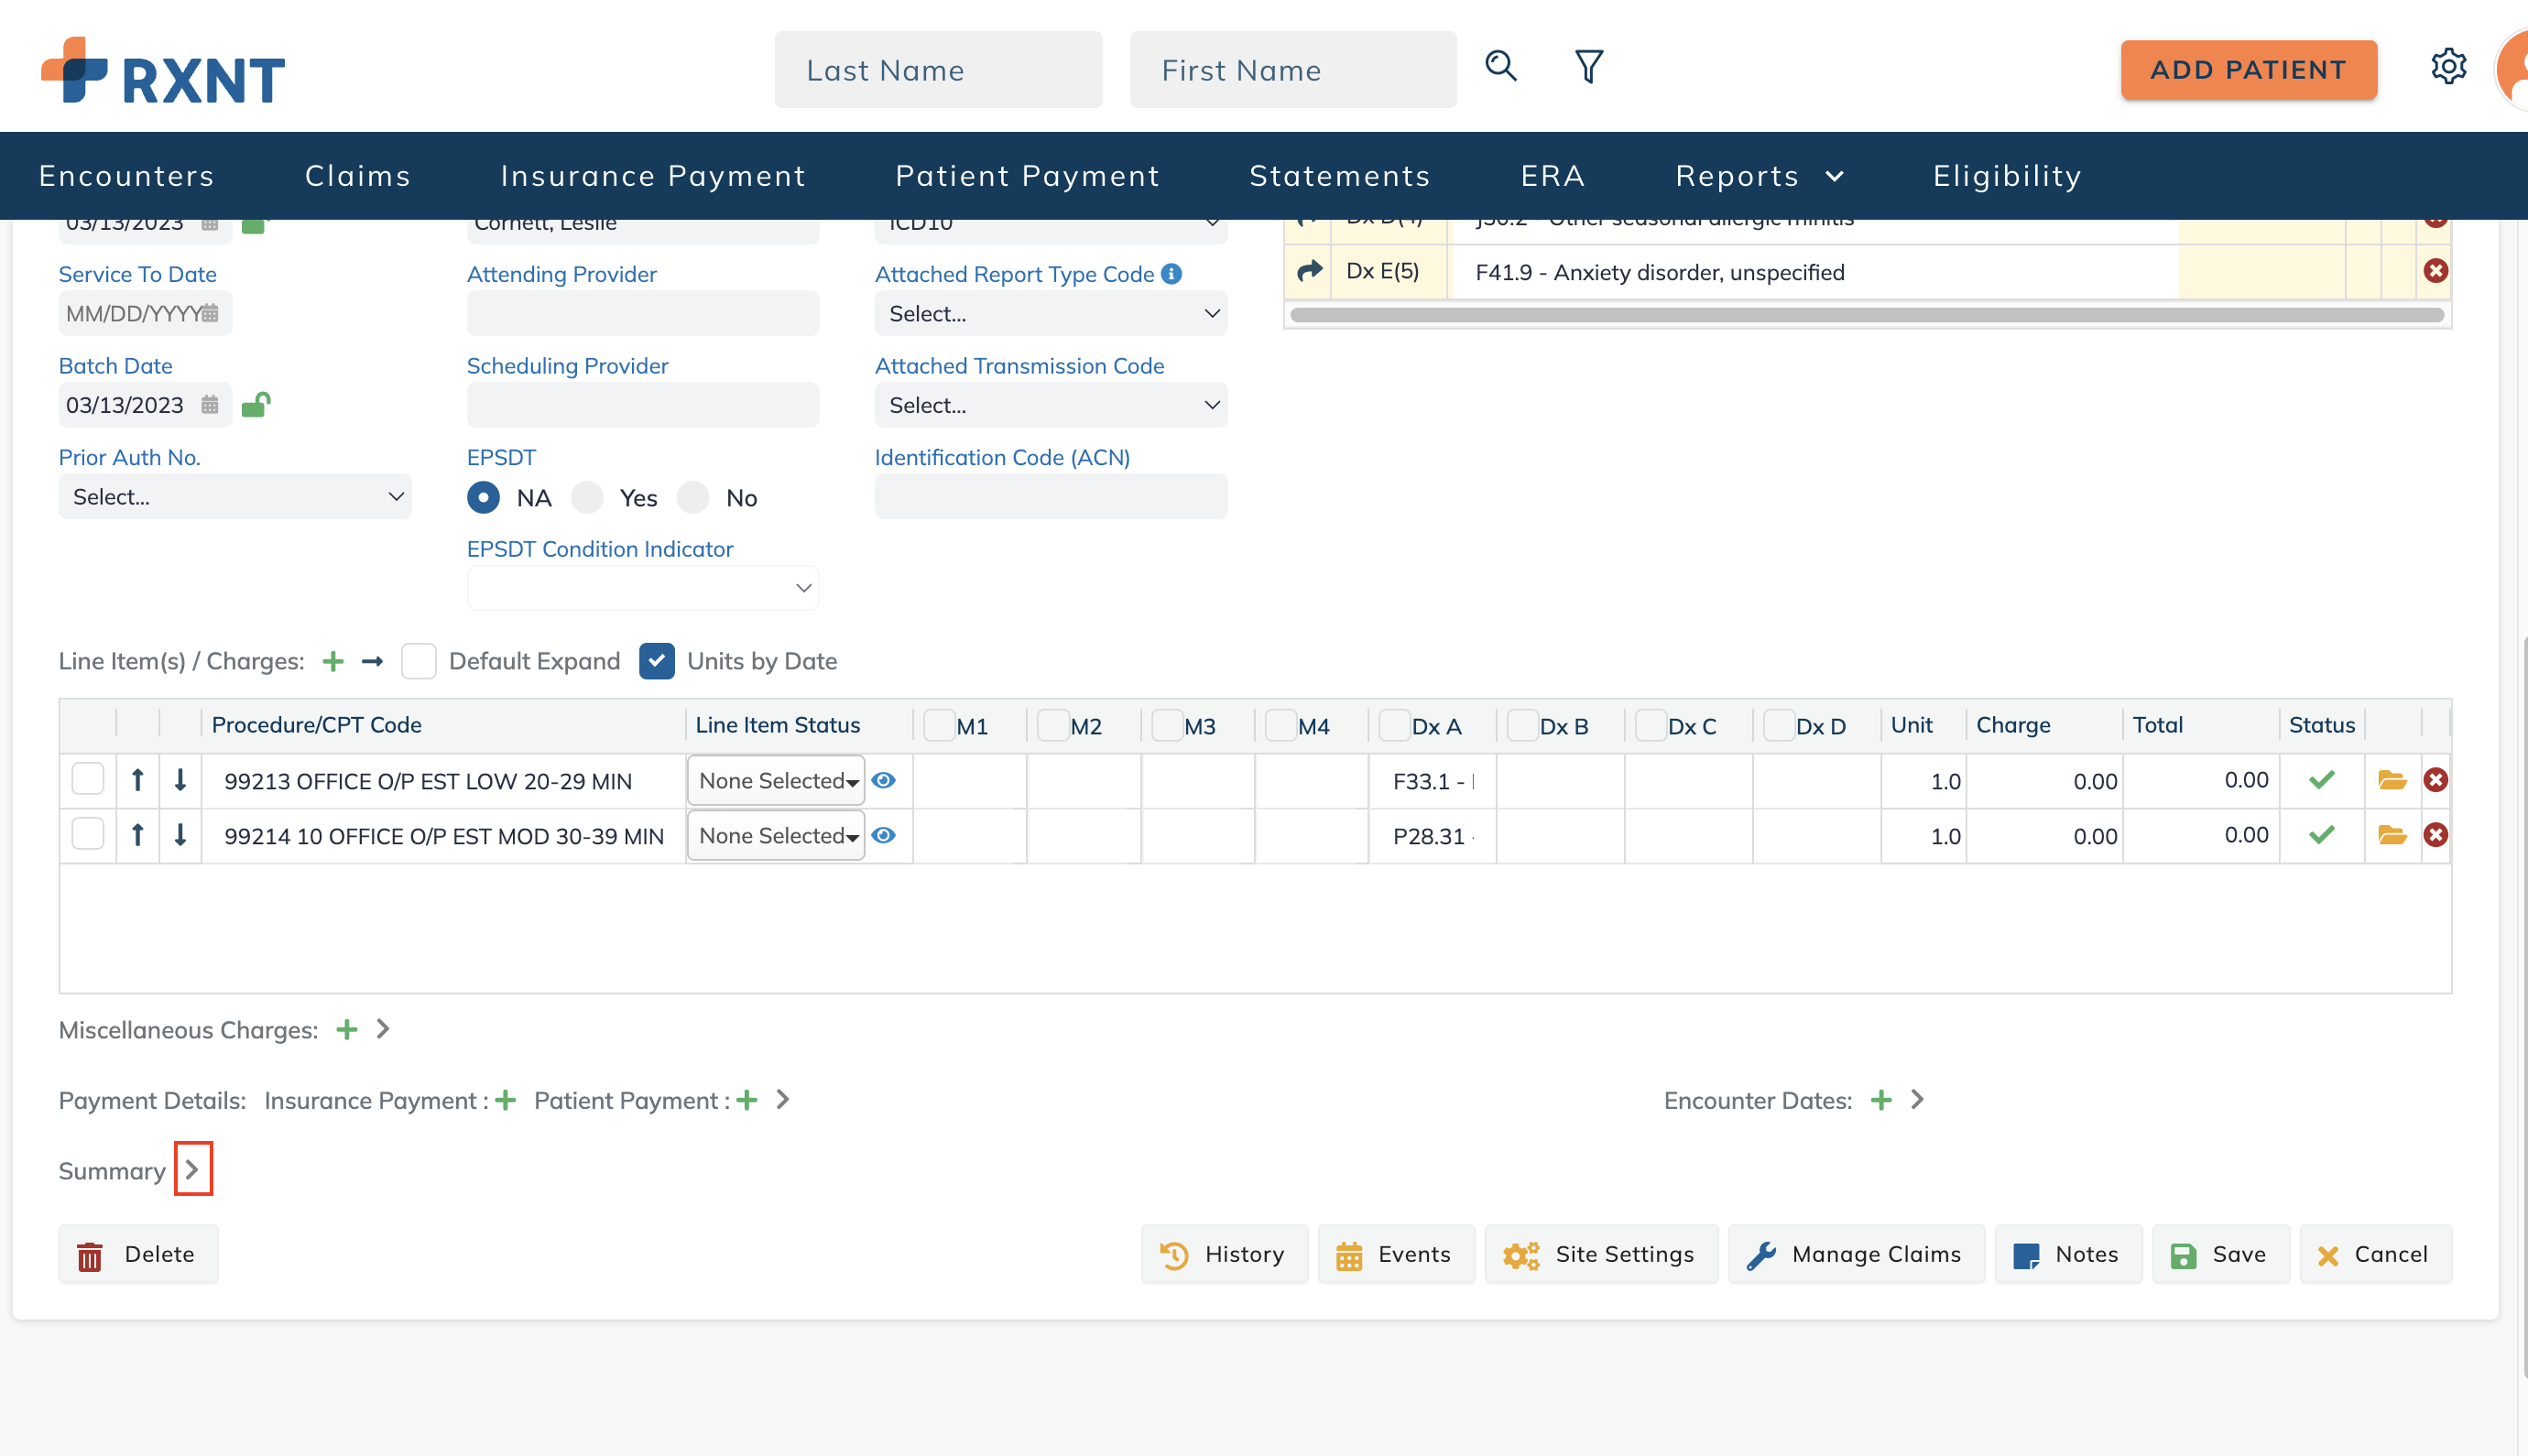Open Attached Transmission Code dropdown
Screen dimensions: 2528x1456
(x=1050, y=405)
